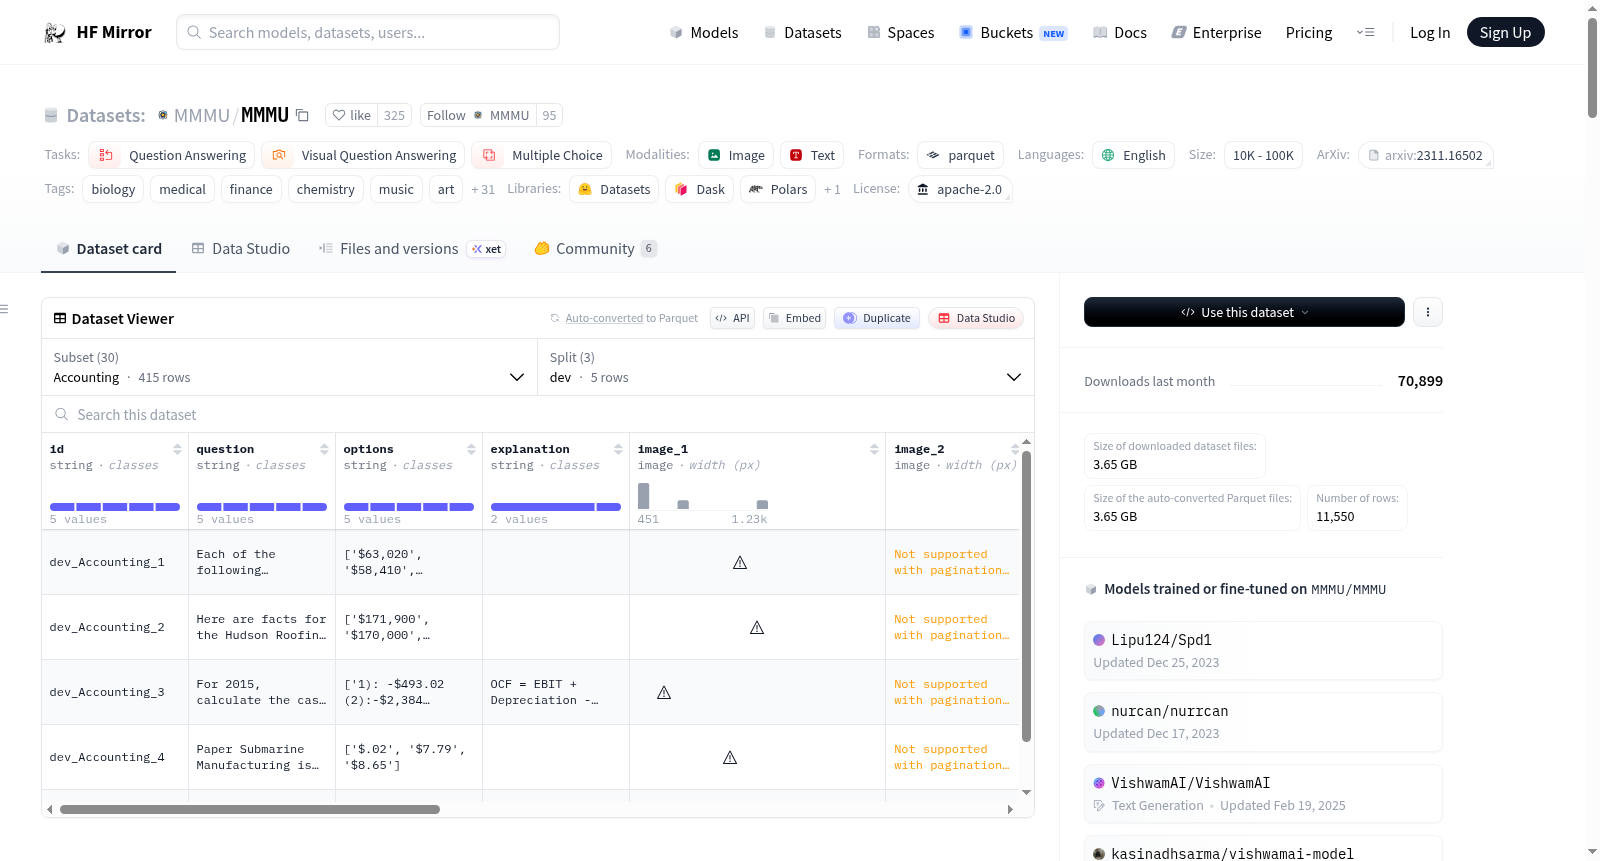Open the Auto-converted to Parquet link
Image resolution: width=1600 pixels, height=861 pixels.
[604, 318]
